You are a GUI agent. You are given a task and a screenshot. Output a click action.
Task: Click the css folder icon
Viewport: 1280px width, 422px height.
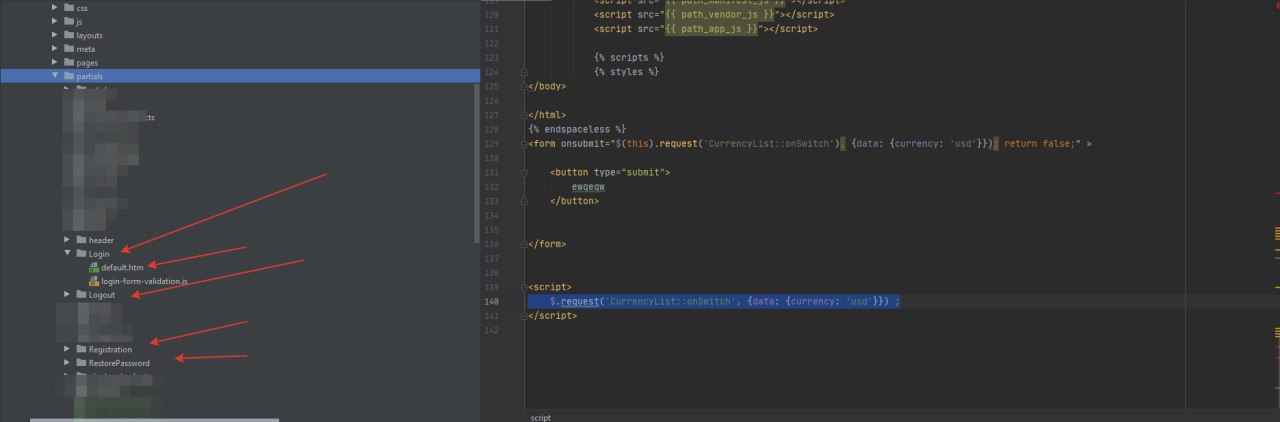click(x=68, y=8)
